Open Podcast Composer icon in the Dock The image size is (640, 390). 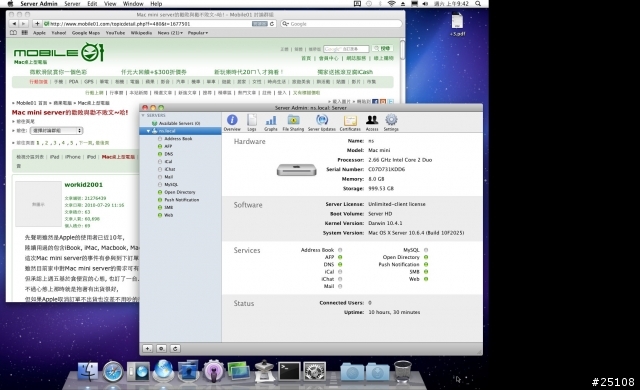pyautogui.click(x=213, y=372)
